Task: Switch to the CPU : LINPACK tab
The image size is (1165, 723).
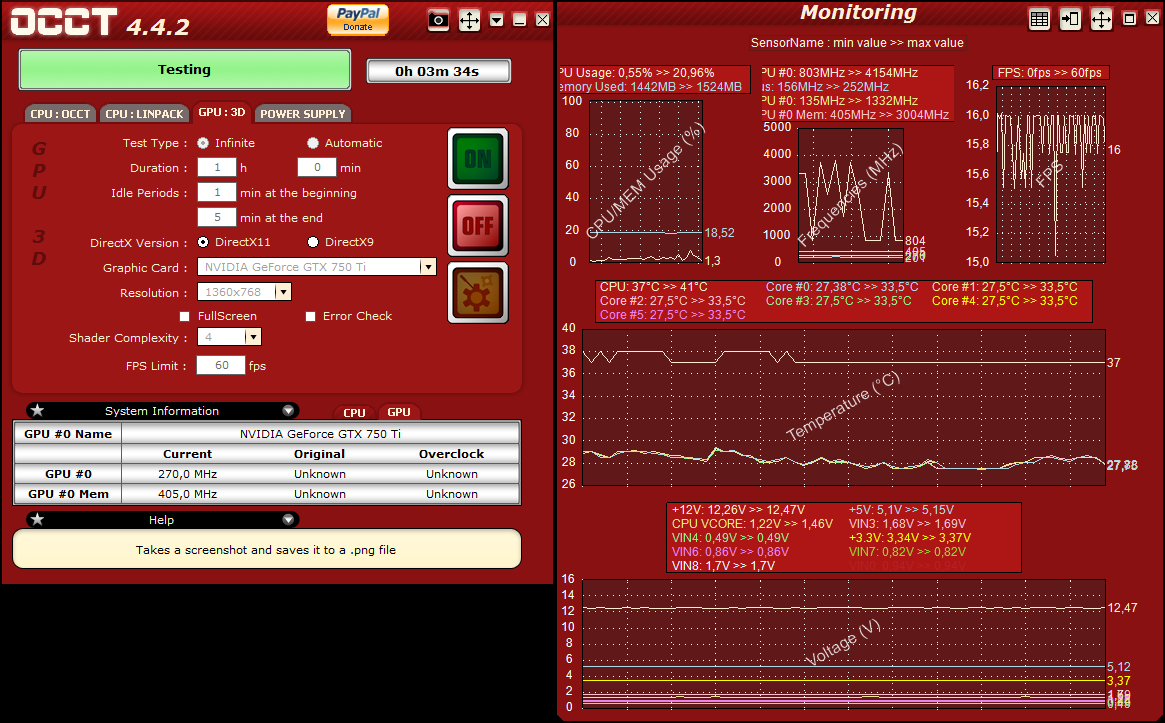Action: tap(144, 114)
